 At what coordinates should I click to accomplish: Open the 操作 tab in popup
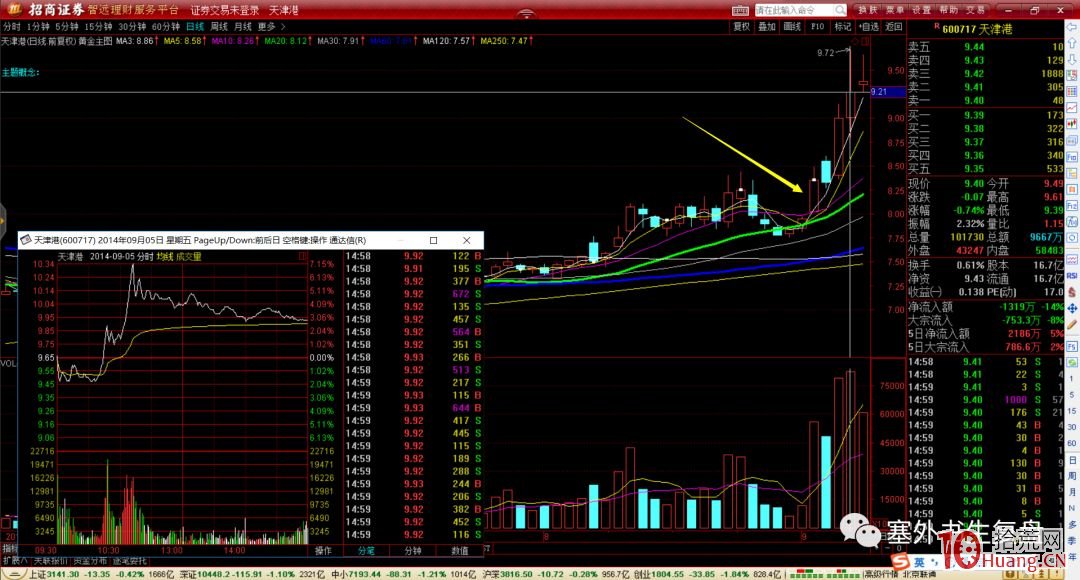point(323,550)
